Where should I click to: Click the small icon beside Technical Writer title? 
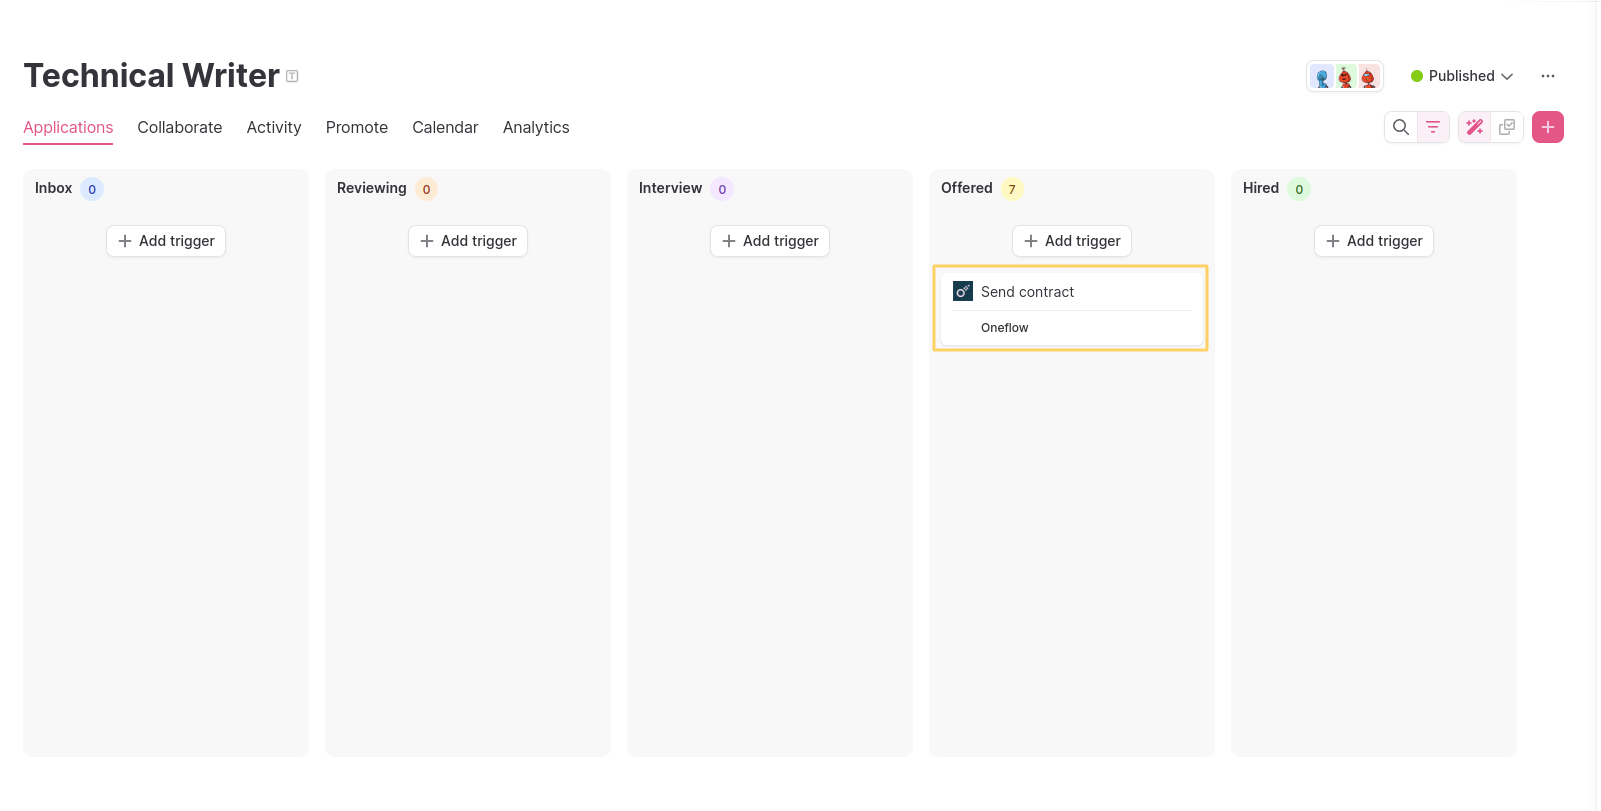(292, 76)
